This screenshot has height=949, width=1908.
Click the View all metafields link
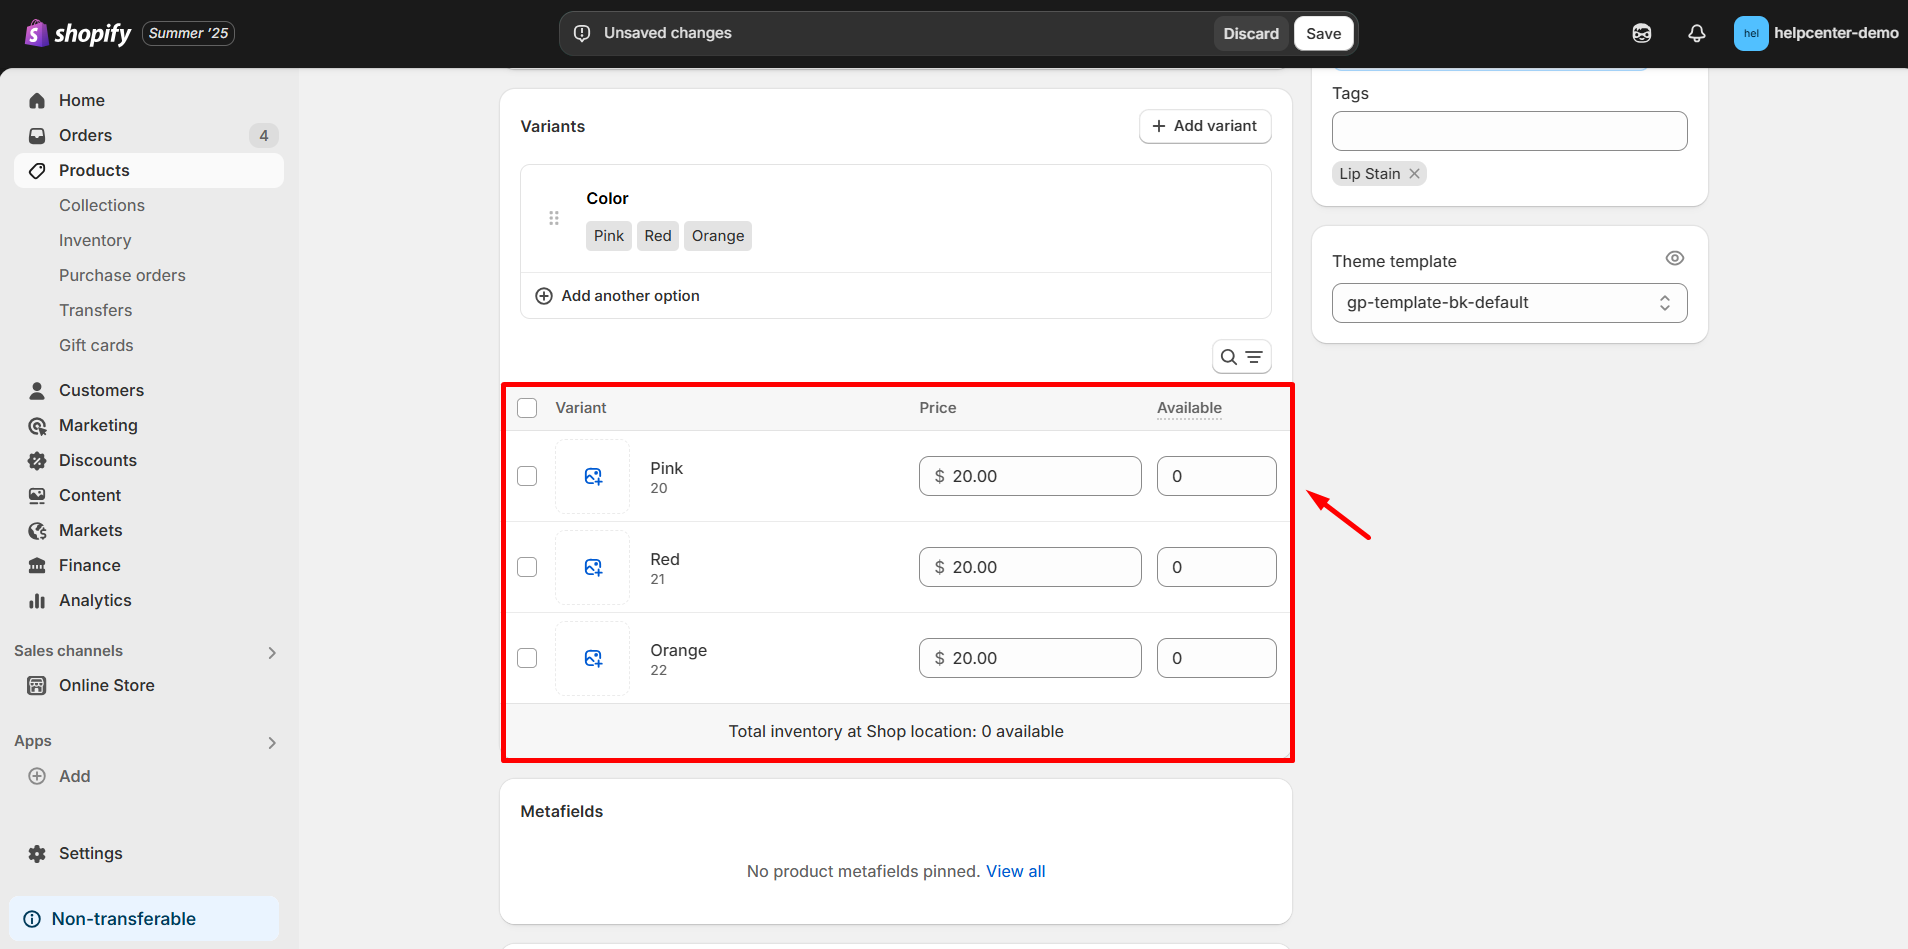[x=1015, y=871]
